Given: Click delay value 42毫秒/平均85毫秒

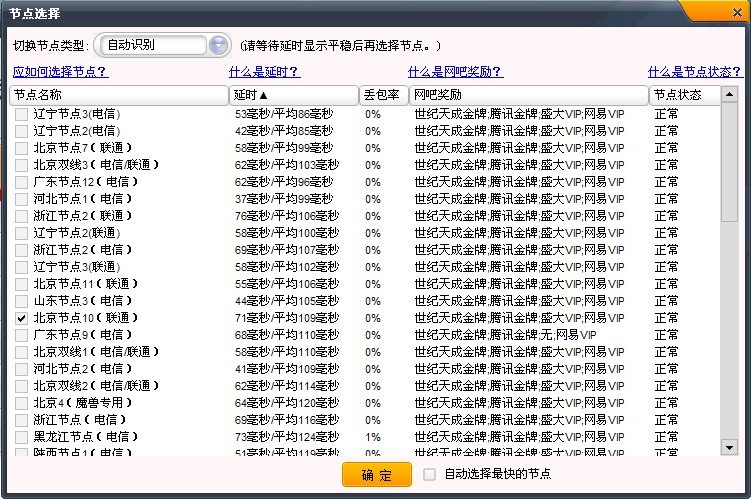Looking at the screenshot, I should (x=284, y=131).
